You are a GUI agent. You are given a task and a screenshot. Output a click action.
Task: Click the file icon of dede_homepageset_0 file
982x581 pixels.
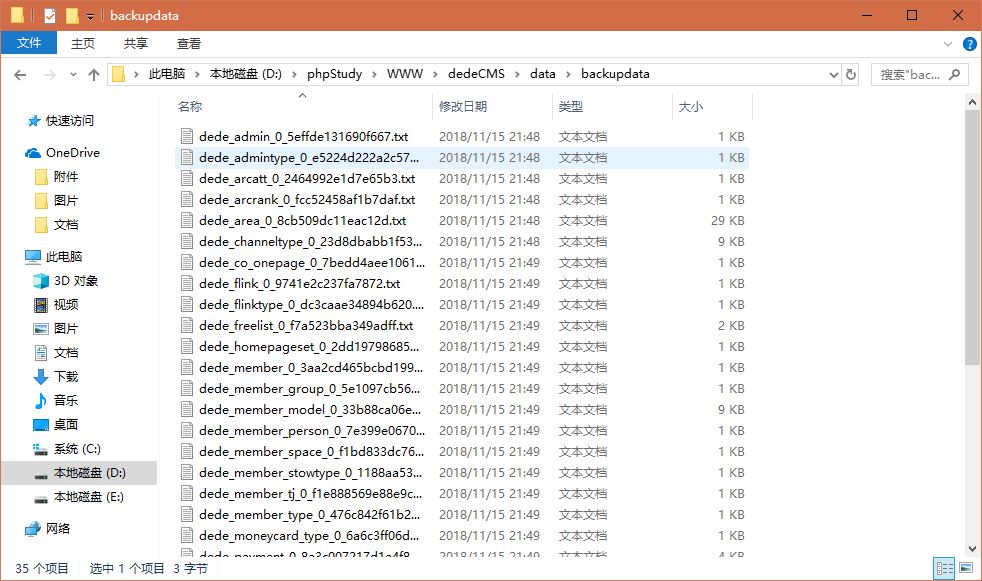click(x=187, y=346)
